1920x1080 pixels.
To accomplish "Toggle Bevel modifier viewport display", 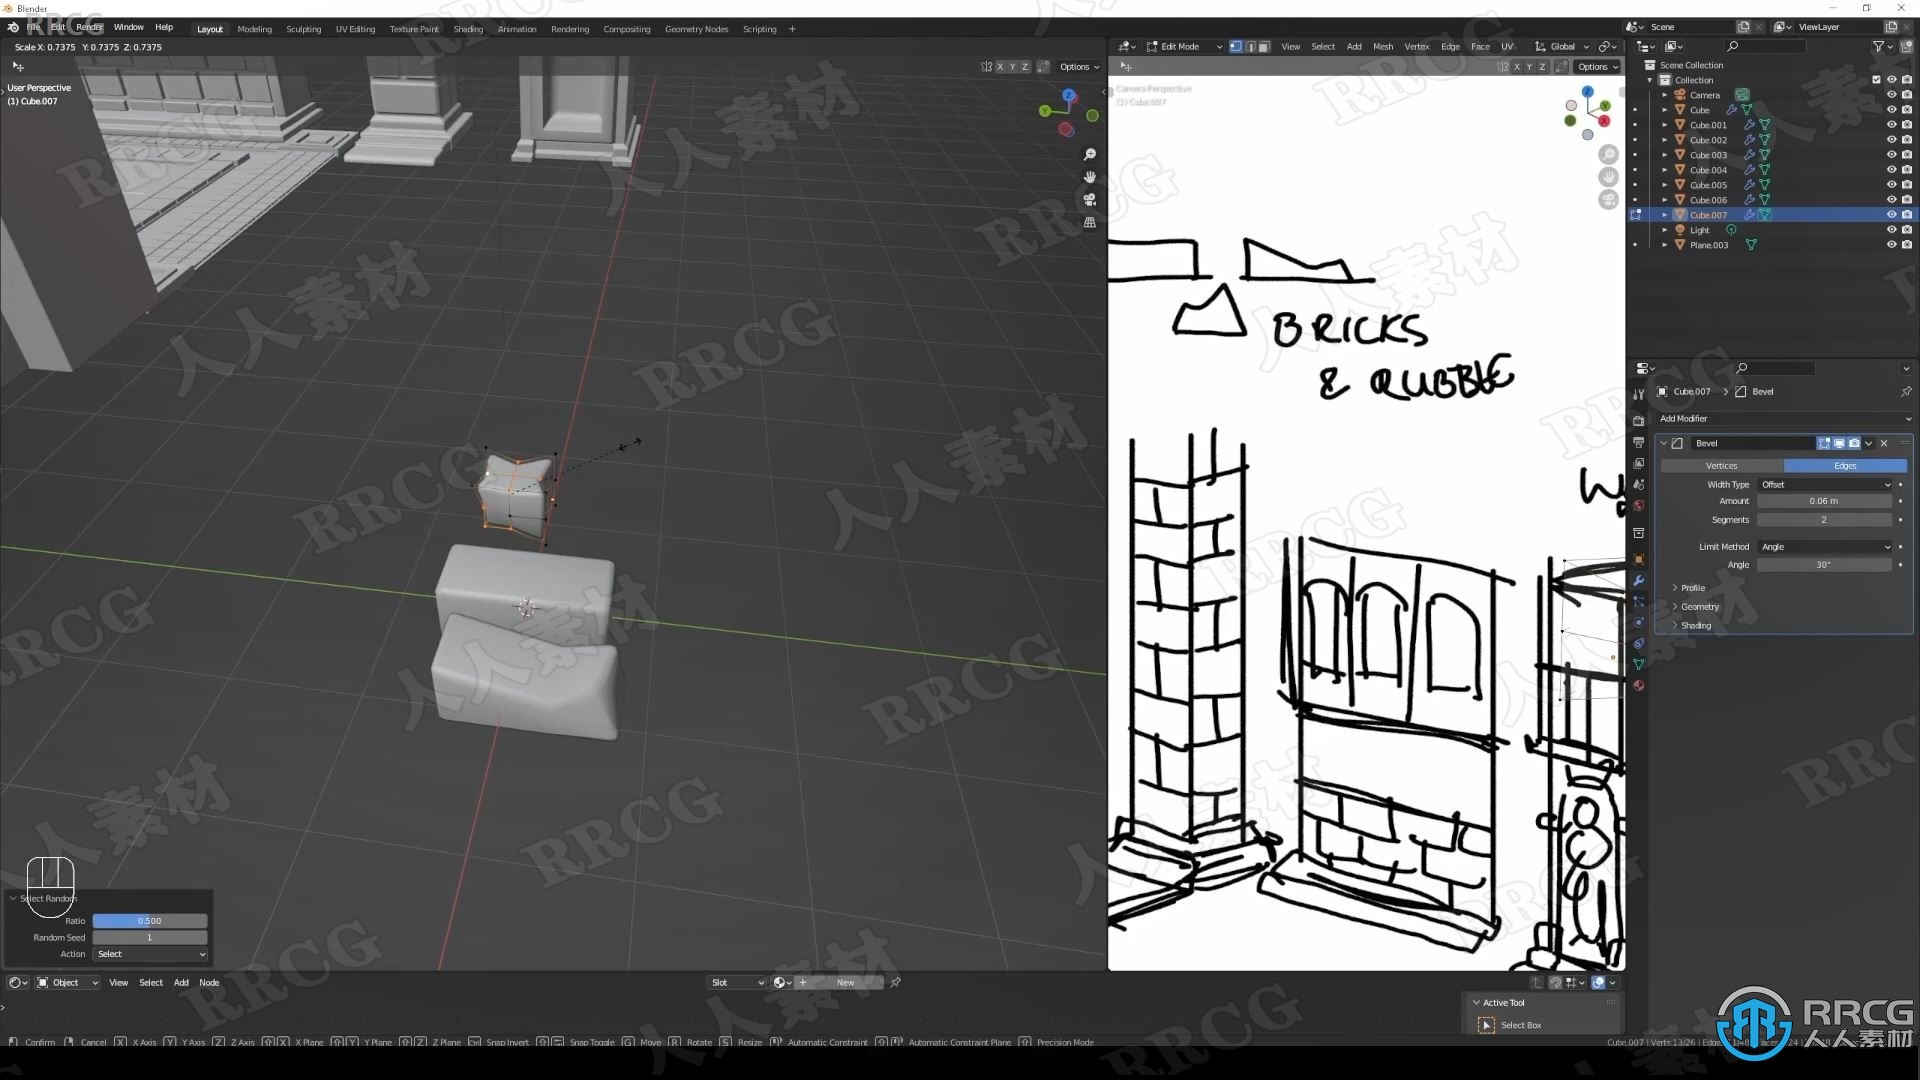I will point(1839,443).
